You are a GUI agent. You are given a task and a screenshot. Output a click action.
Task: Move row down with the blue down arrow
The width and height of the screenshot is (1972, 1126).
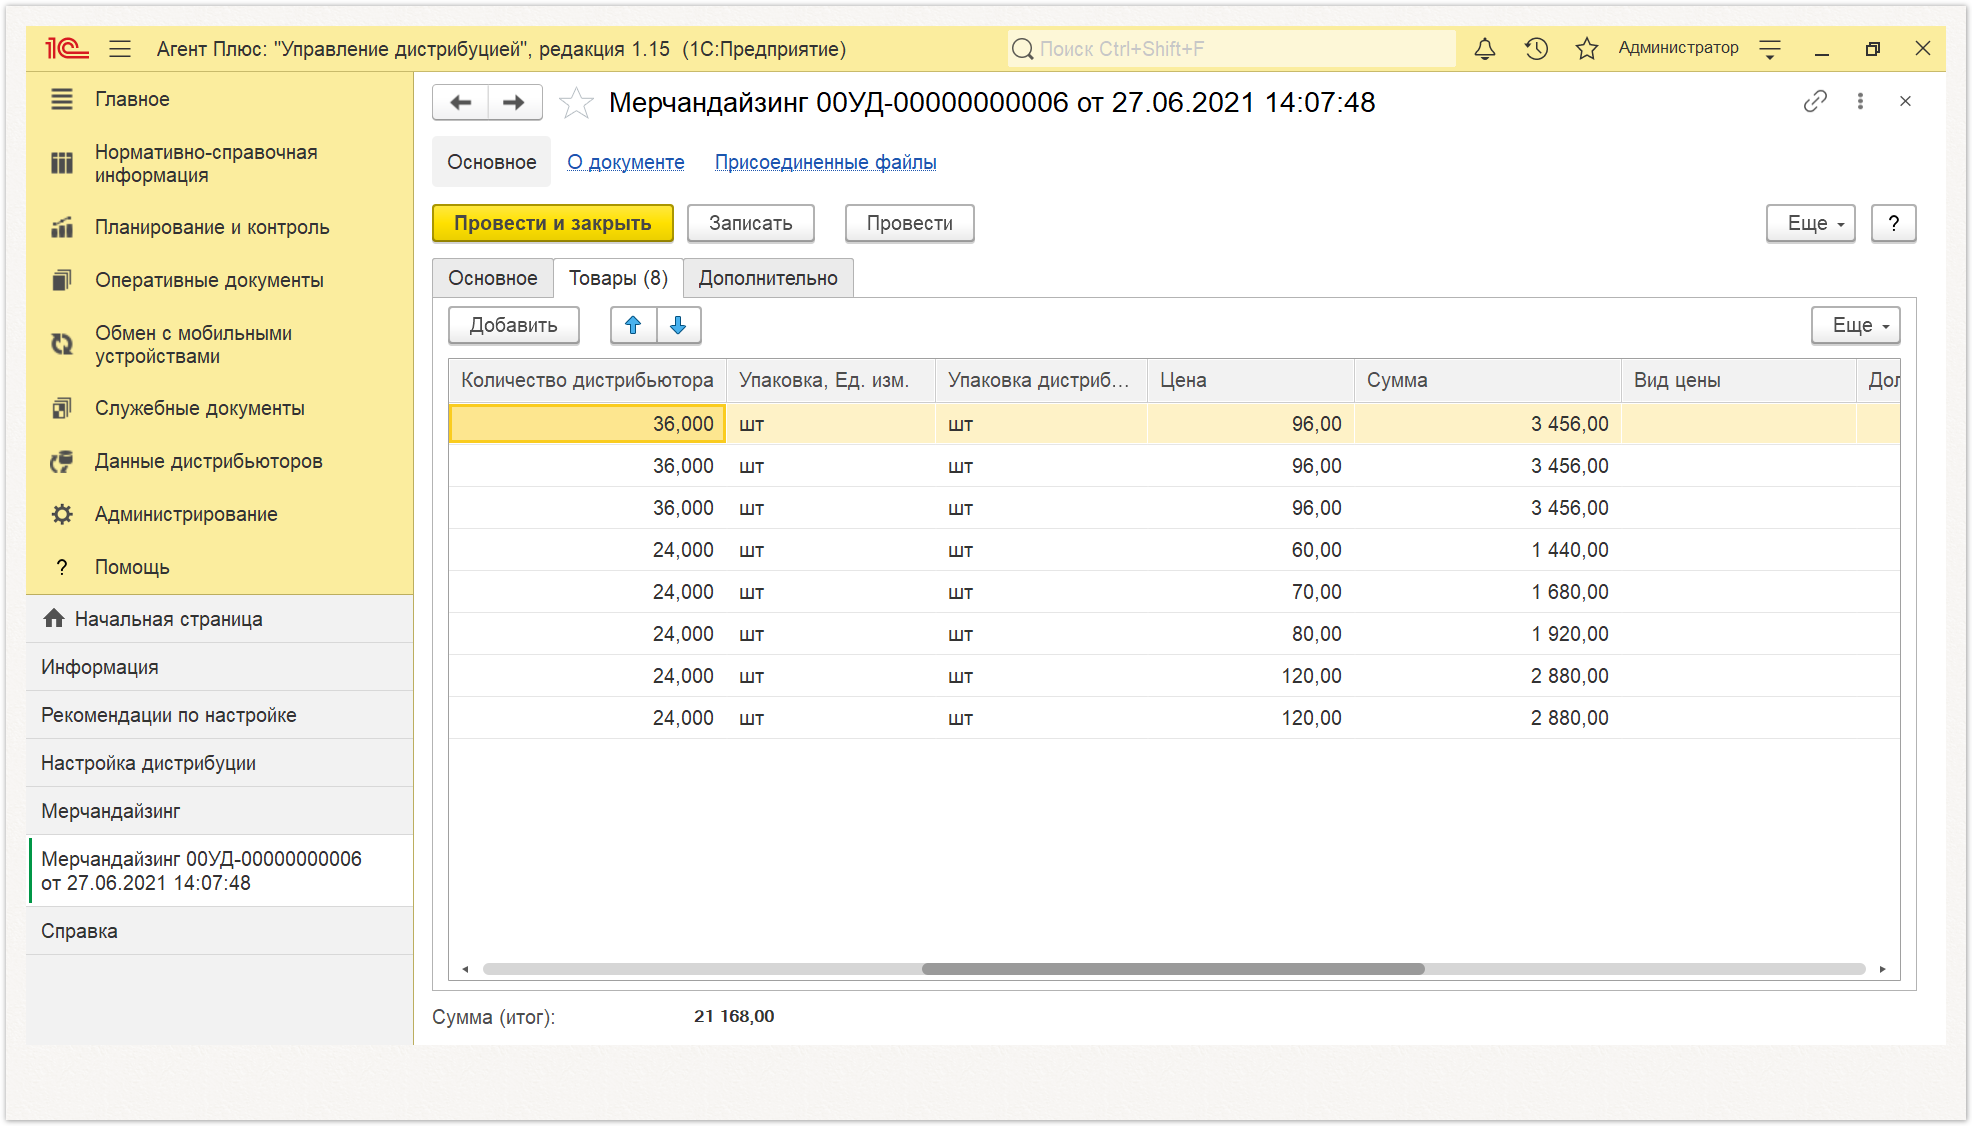point(678,325)
